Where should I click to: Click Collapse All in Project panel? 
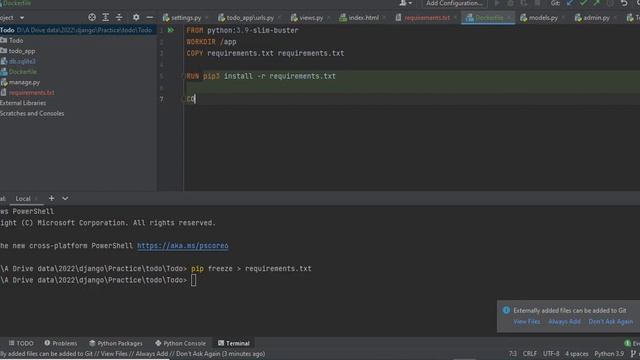119,17
